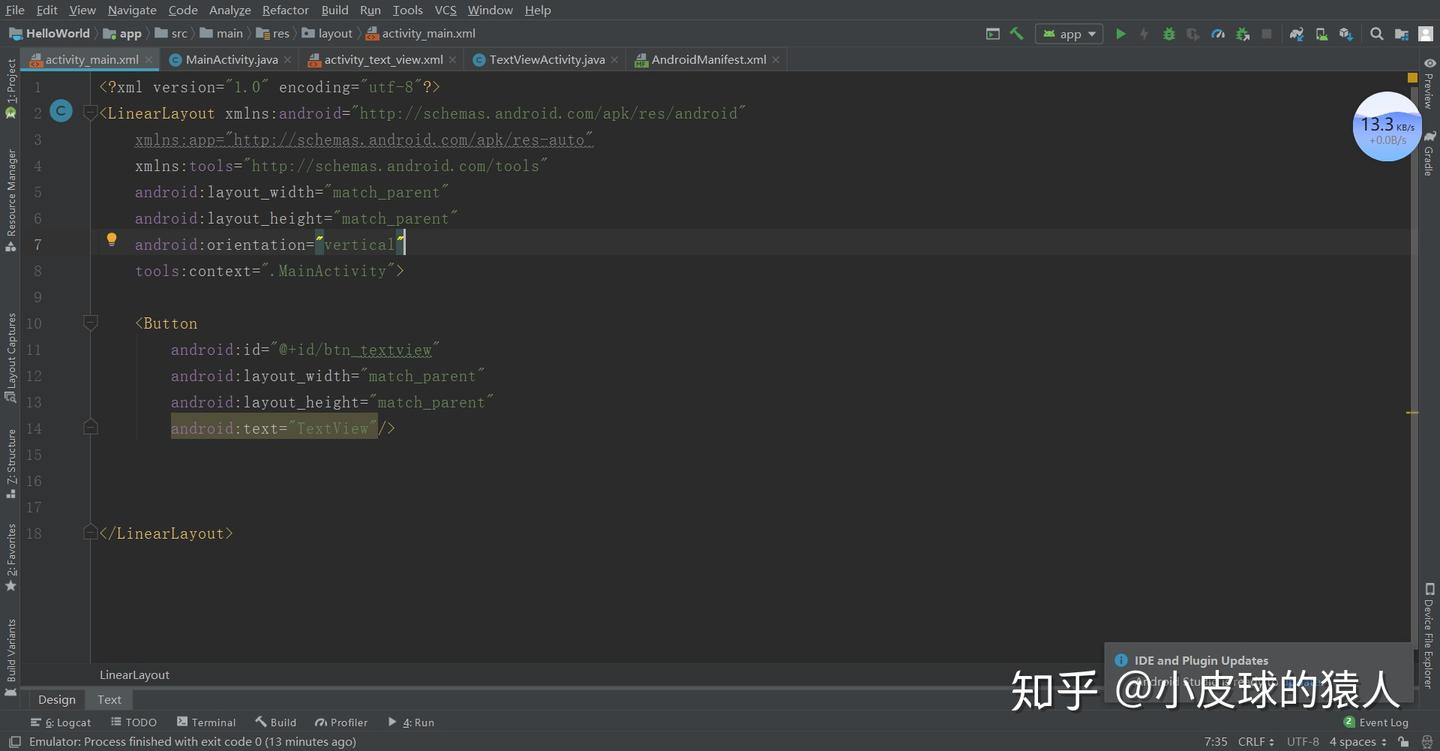Viewport: 1440px width, 751px height.
Task: Open the SDK Manager icon
Action: [1346, 34]
